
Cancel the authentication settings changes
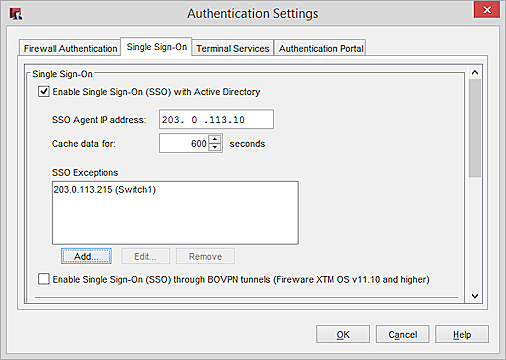[402, 334]
